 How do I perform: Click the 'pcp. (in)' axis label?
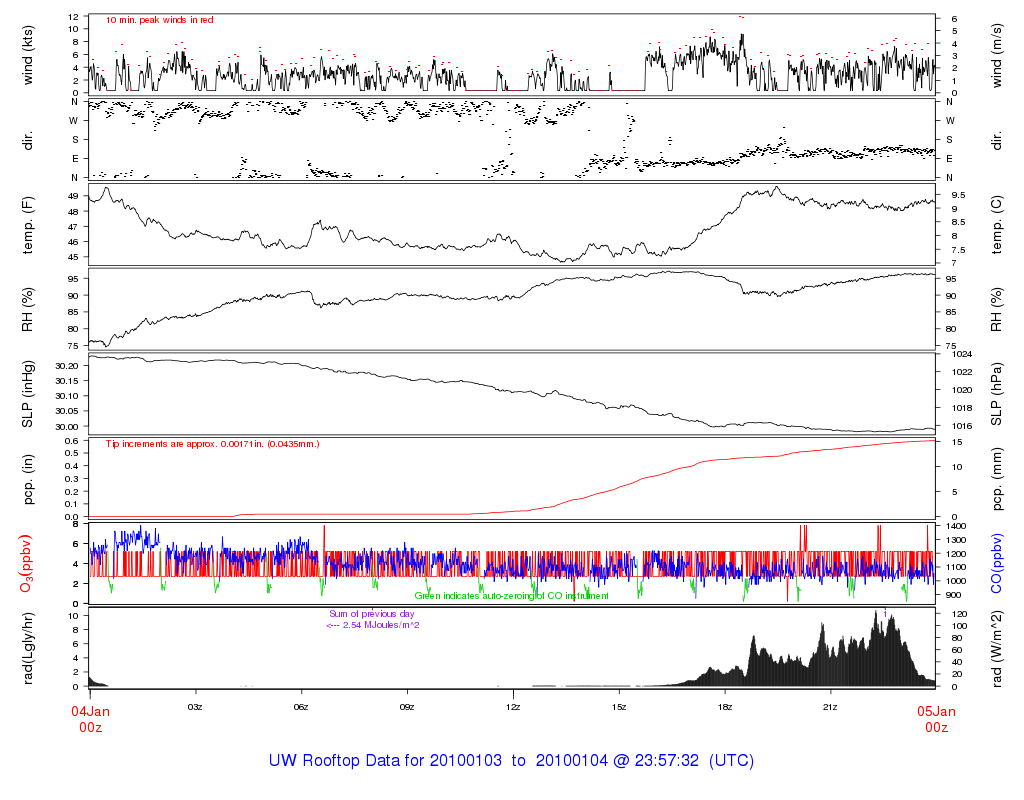pos(27,479)
